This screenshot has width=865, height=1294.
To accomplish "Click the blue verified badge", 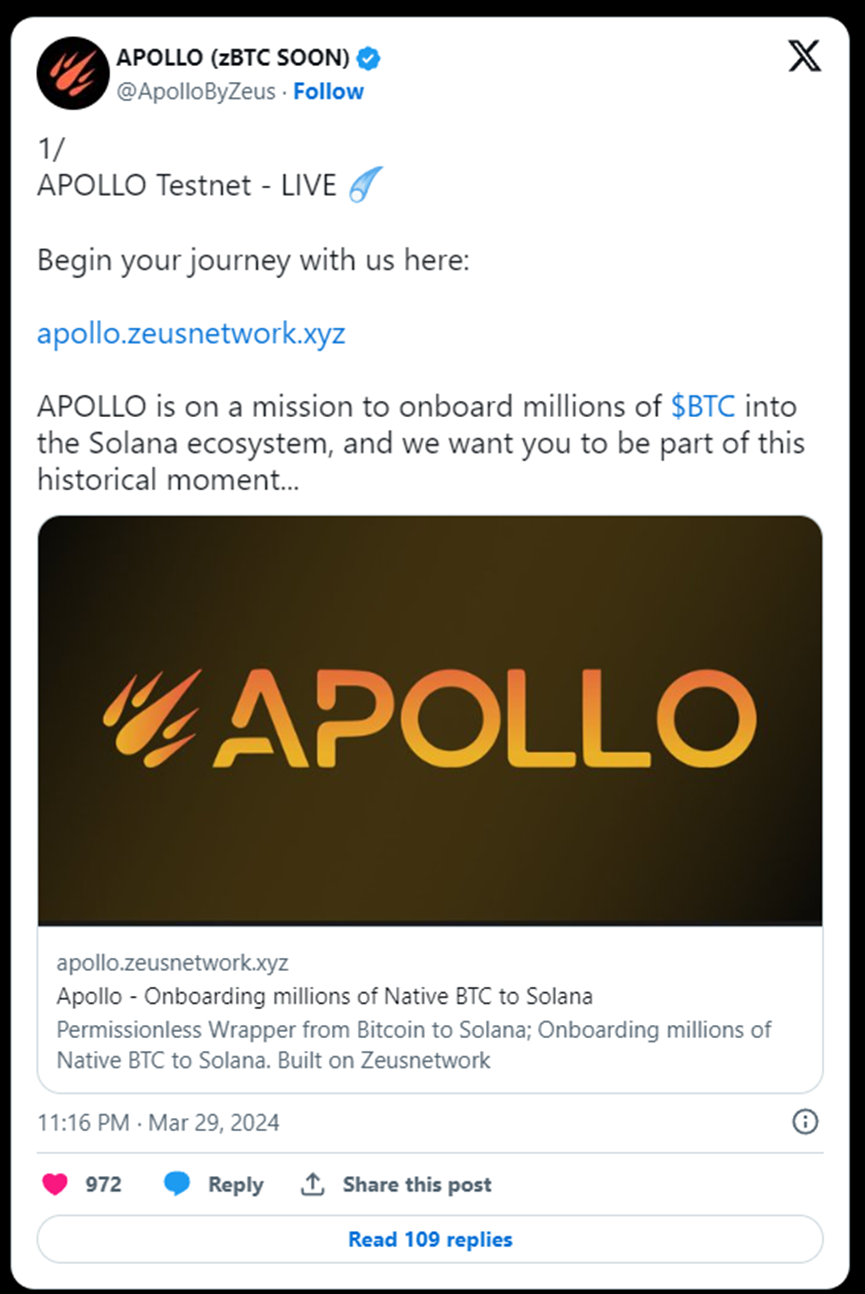I will pos(369,58).
